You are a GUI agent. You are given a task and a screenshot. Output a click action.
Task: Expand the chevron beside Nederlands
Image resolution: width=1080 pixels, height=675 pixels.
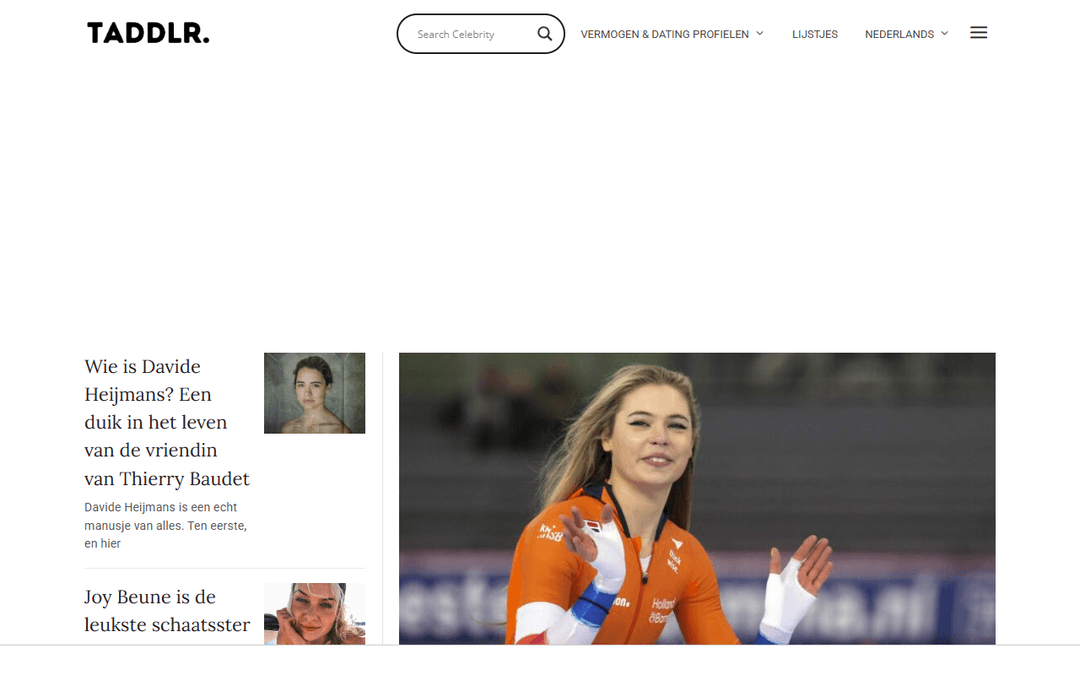(944, 33)
